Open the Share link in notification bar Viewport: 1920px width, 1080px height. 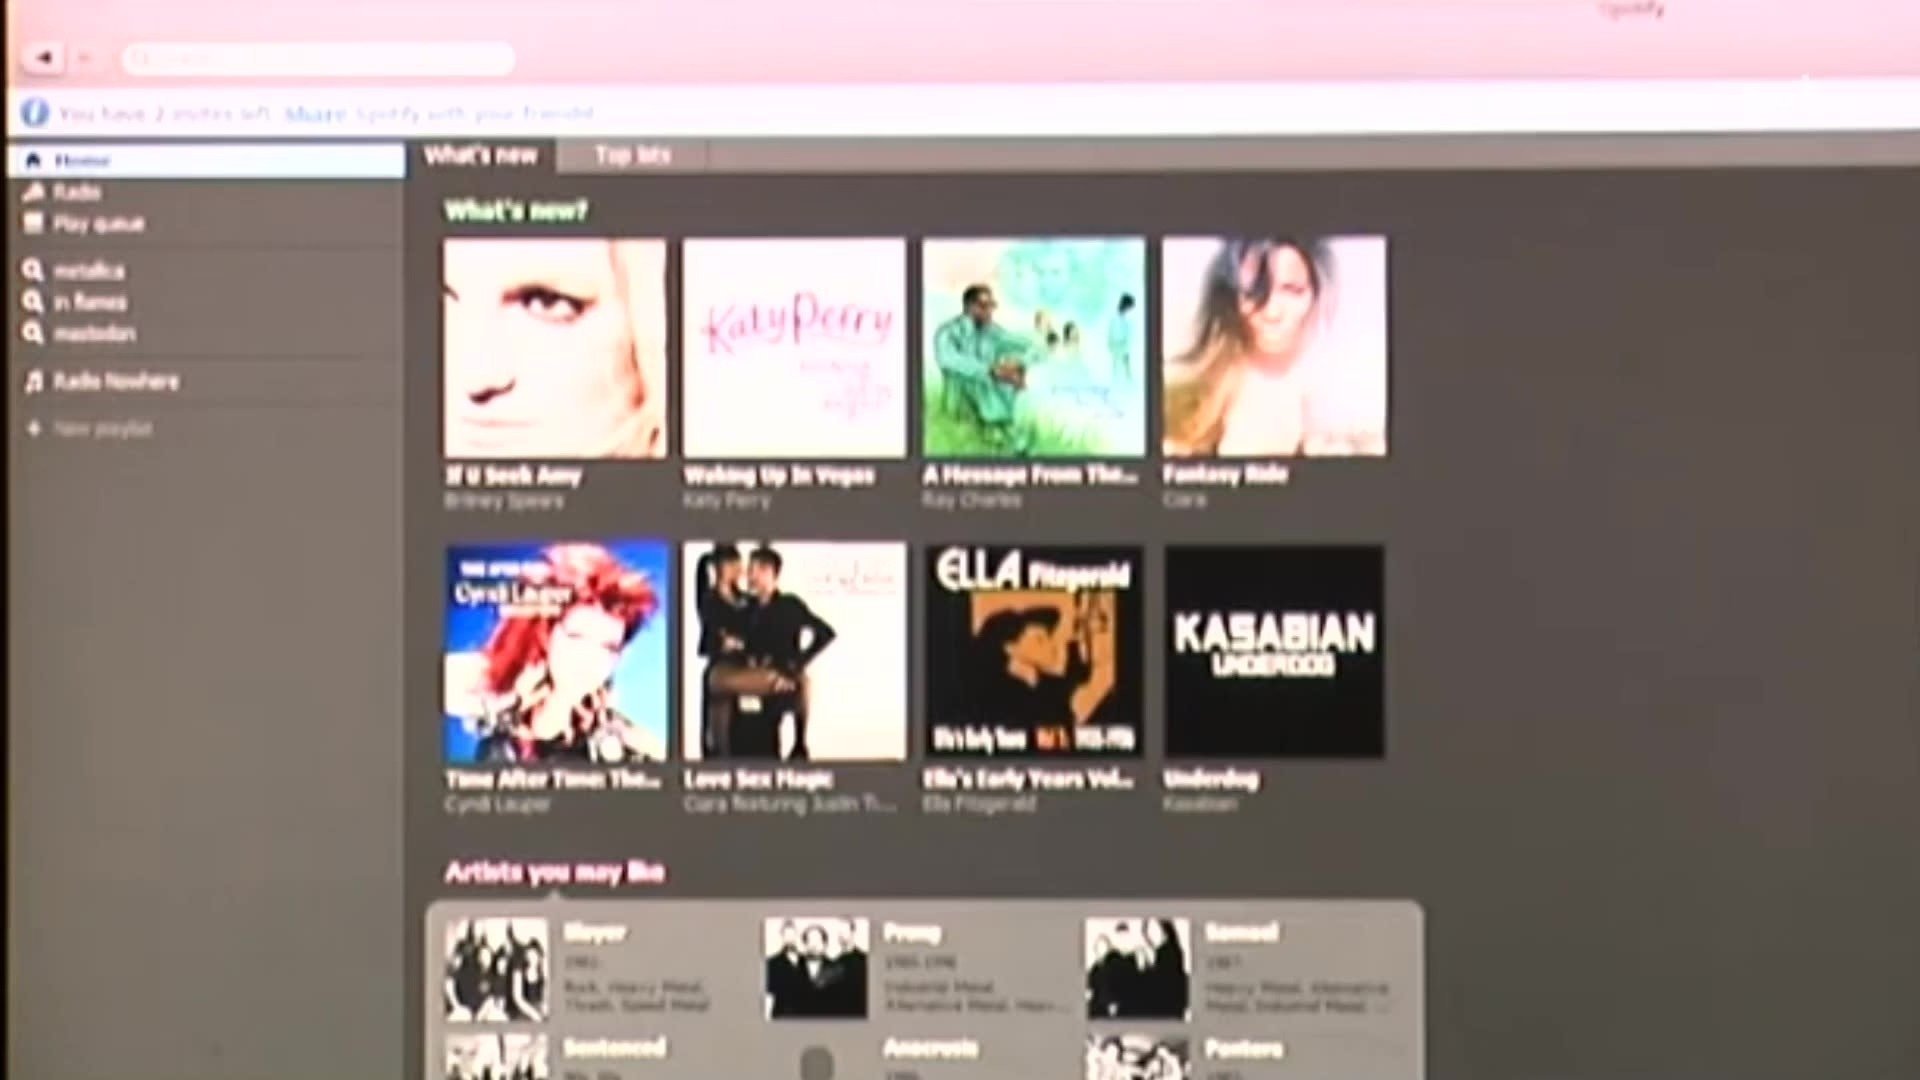click(x=315, y=114)
